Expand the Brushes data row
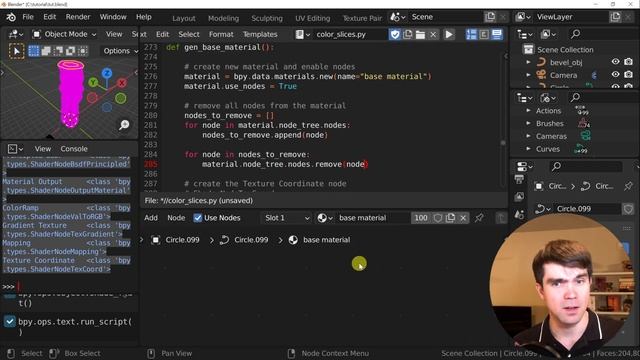640x360 pixels. [x=528, y=123]
